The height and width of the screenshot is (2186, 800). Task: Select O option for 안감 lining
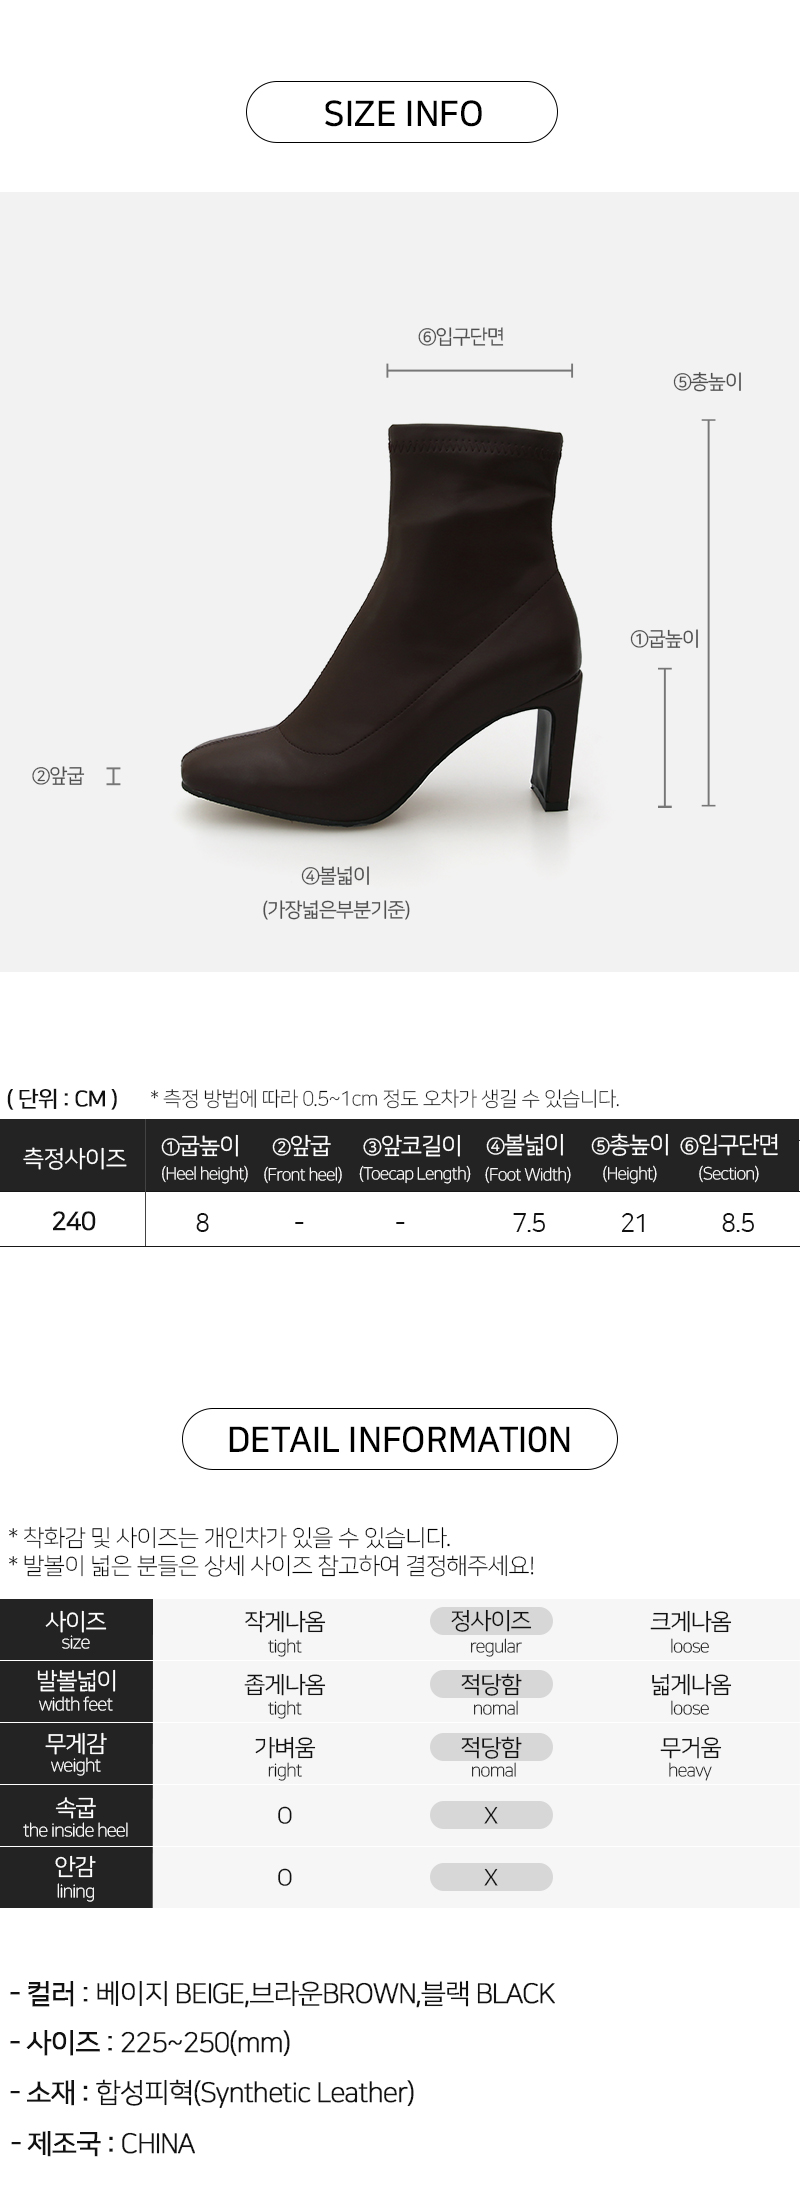click(285, 1877)
